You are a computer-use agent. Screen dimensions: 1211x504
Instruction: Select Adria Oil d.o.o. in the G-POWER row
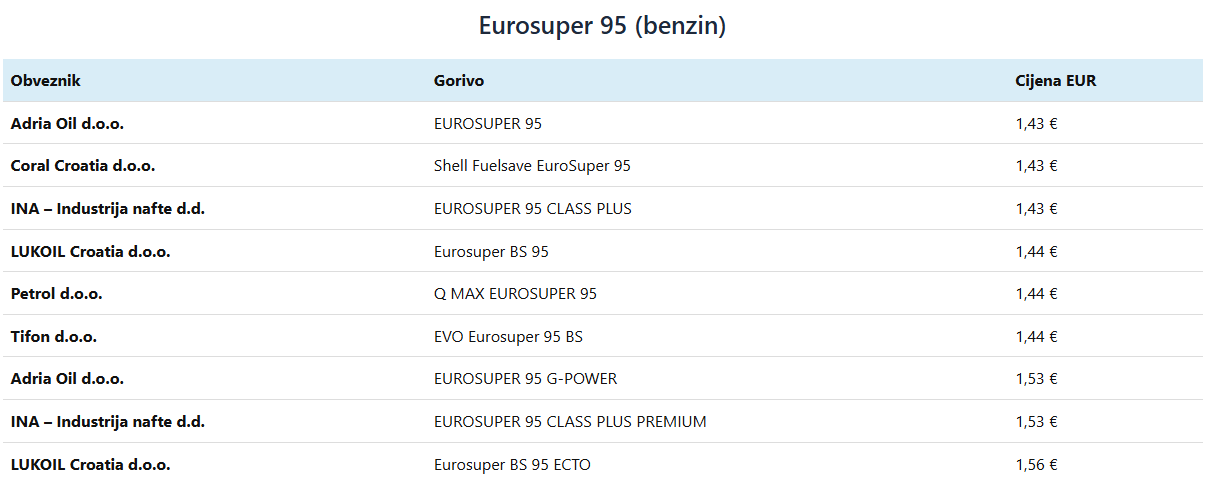[67, 379]
